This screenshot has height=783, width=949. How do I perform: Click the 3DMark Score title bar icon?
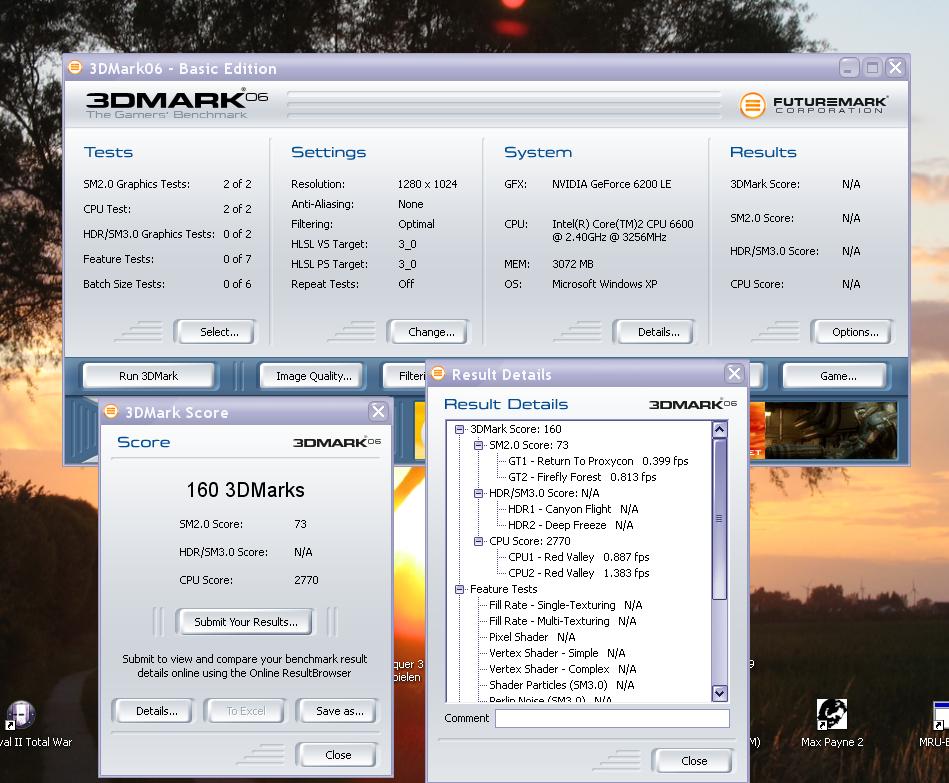(x=111, y=411)
